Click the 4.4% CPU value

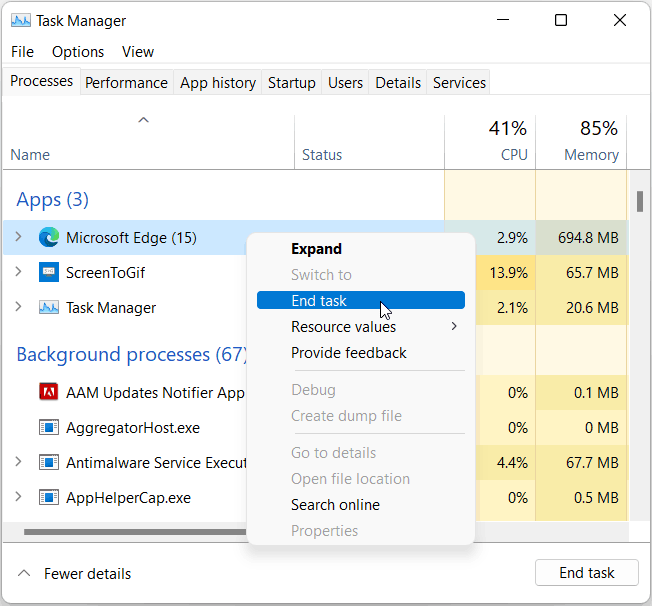pyautogui.click(x=512, y=463)
